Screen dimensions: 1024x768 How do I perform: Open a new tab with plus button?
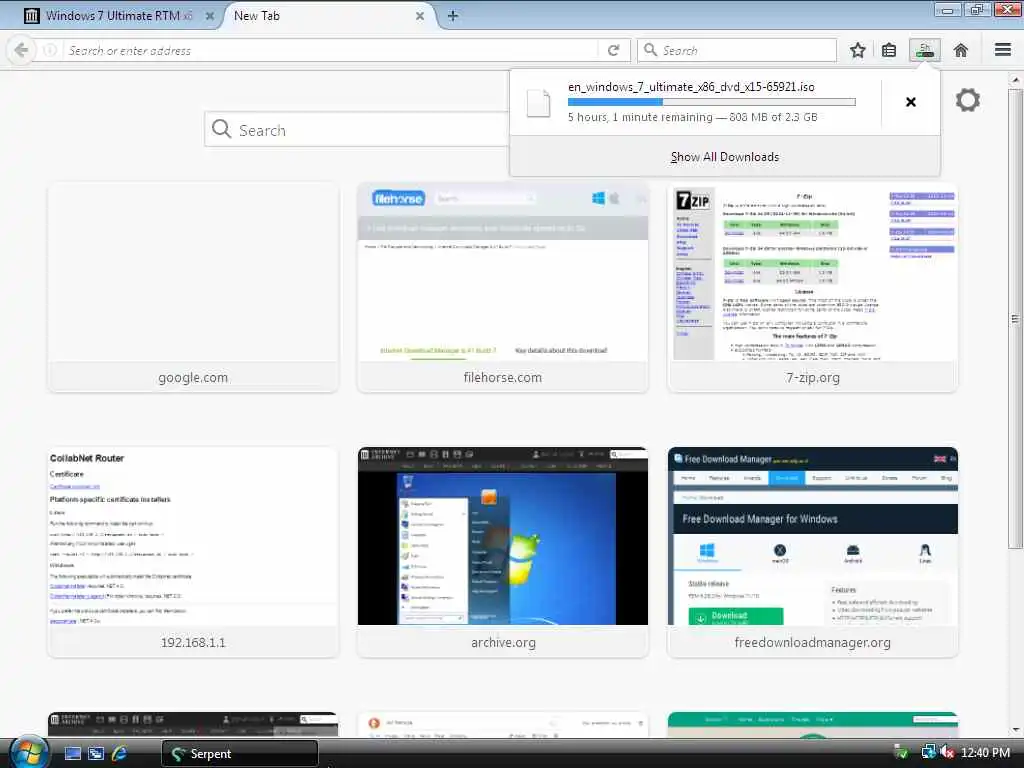[x=453, y=16]
